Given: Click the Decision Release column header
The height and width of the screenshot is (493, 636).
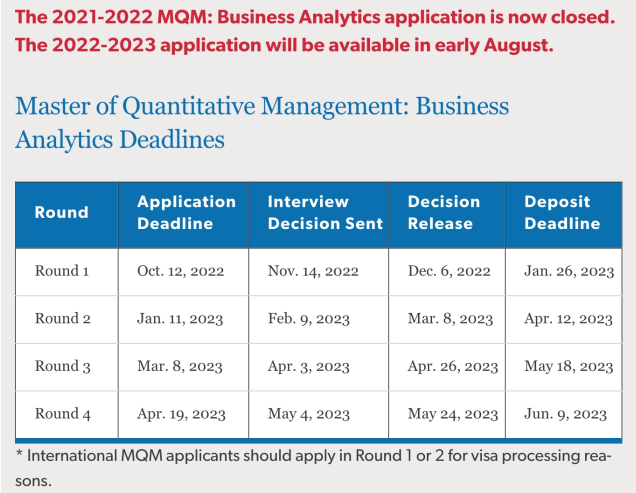Looking at the screenshot, I should (x=444, y=212).
